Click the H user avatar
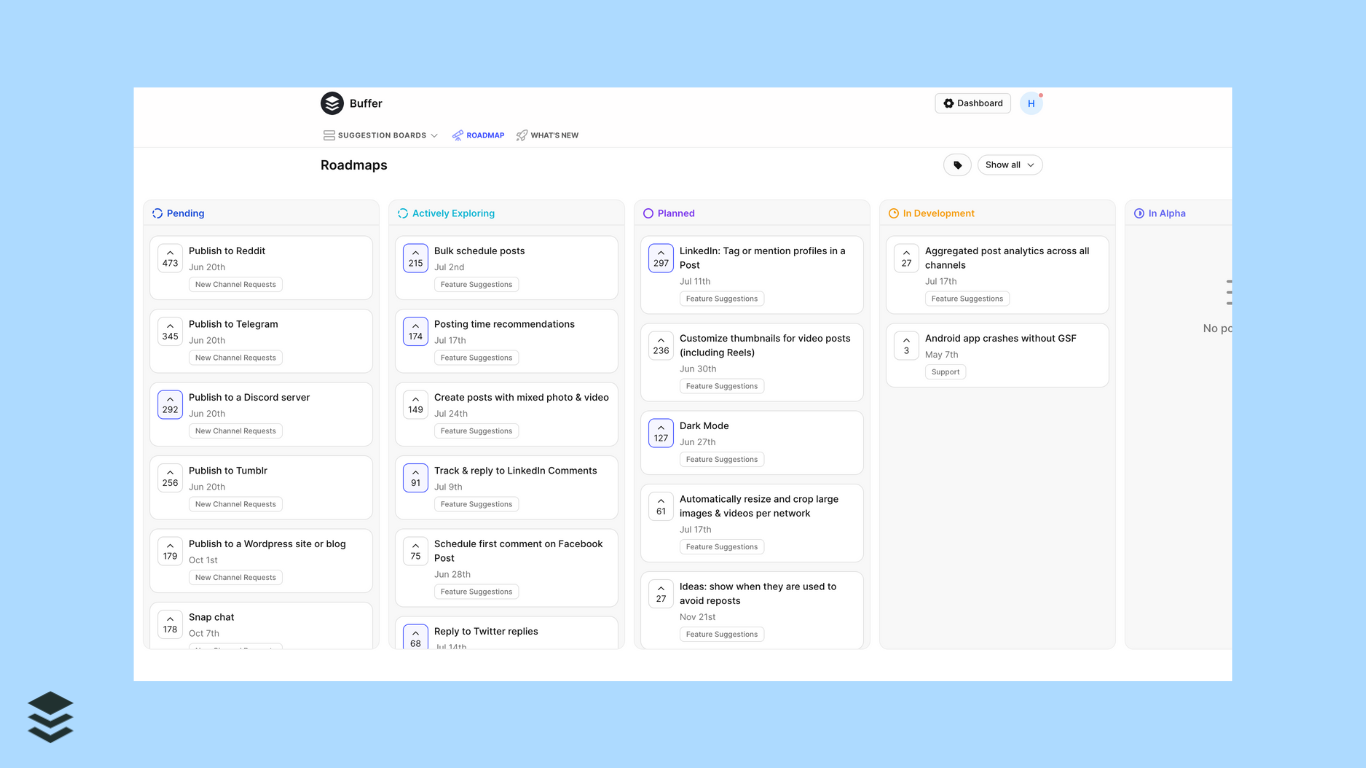The height and width of the screenshot is (768, 1366). coord(1031,103)
